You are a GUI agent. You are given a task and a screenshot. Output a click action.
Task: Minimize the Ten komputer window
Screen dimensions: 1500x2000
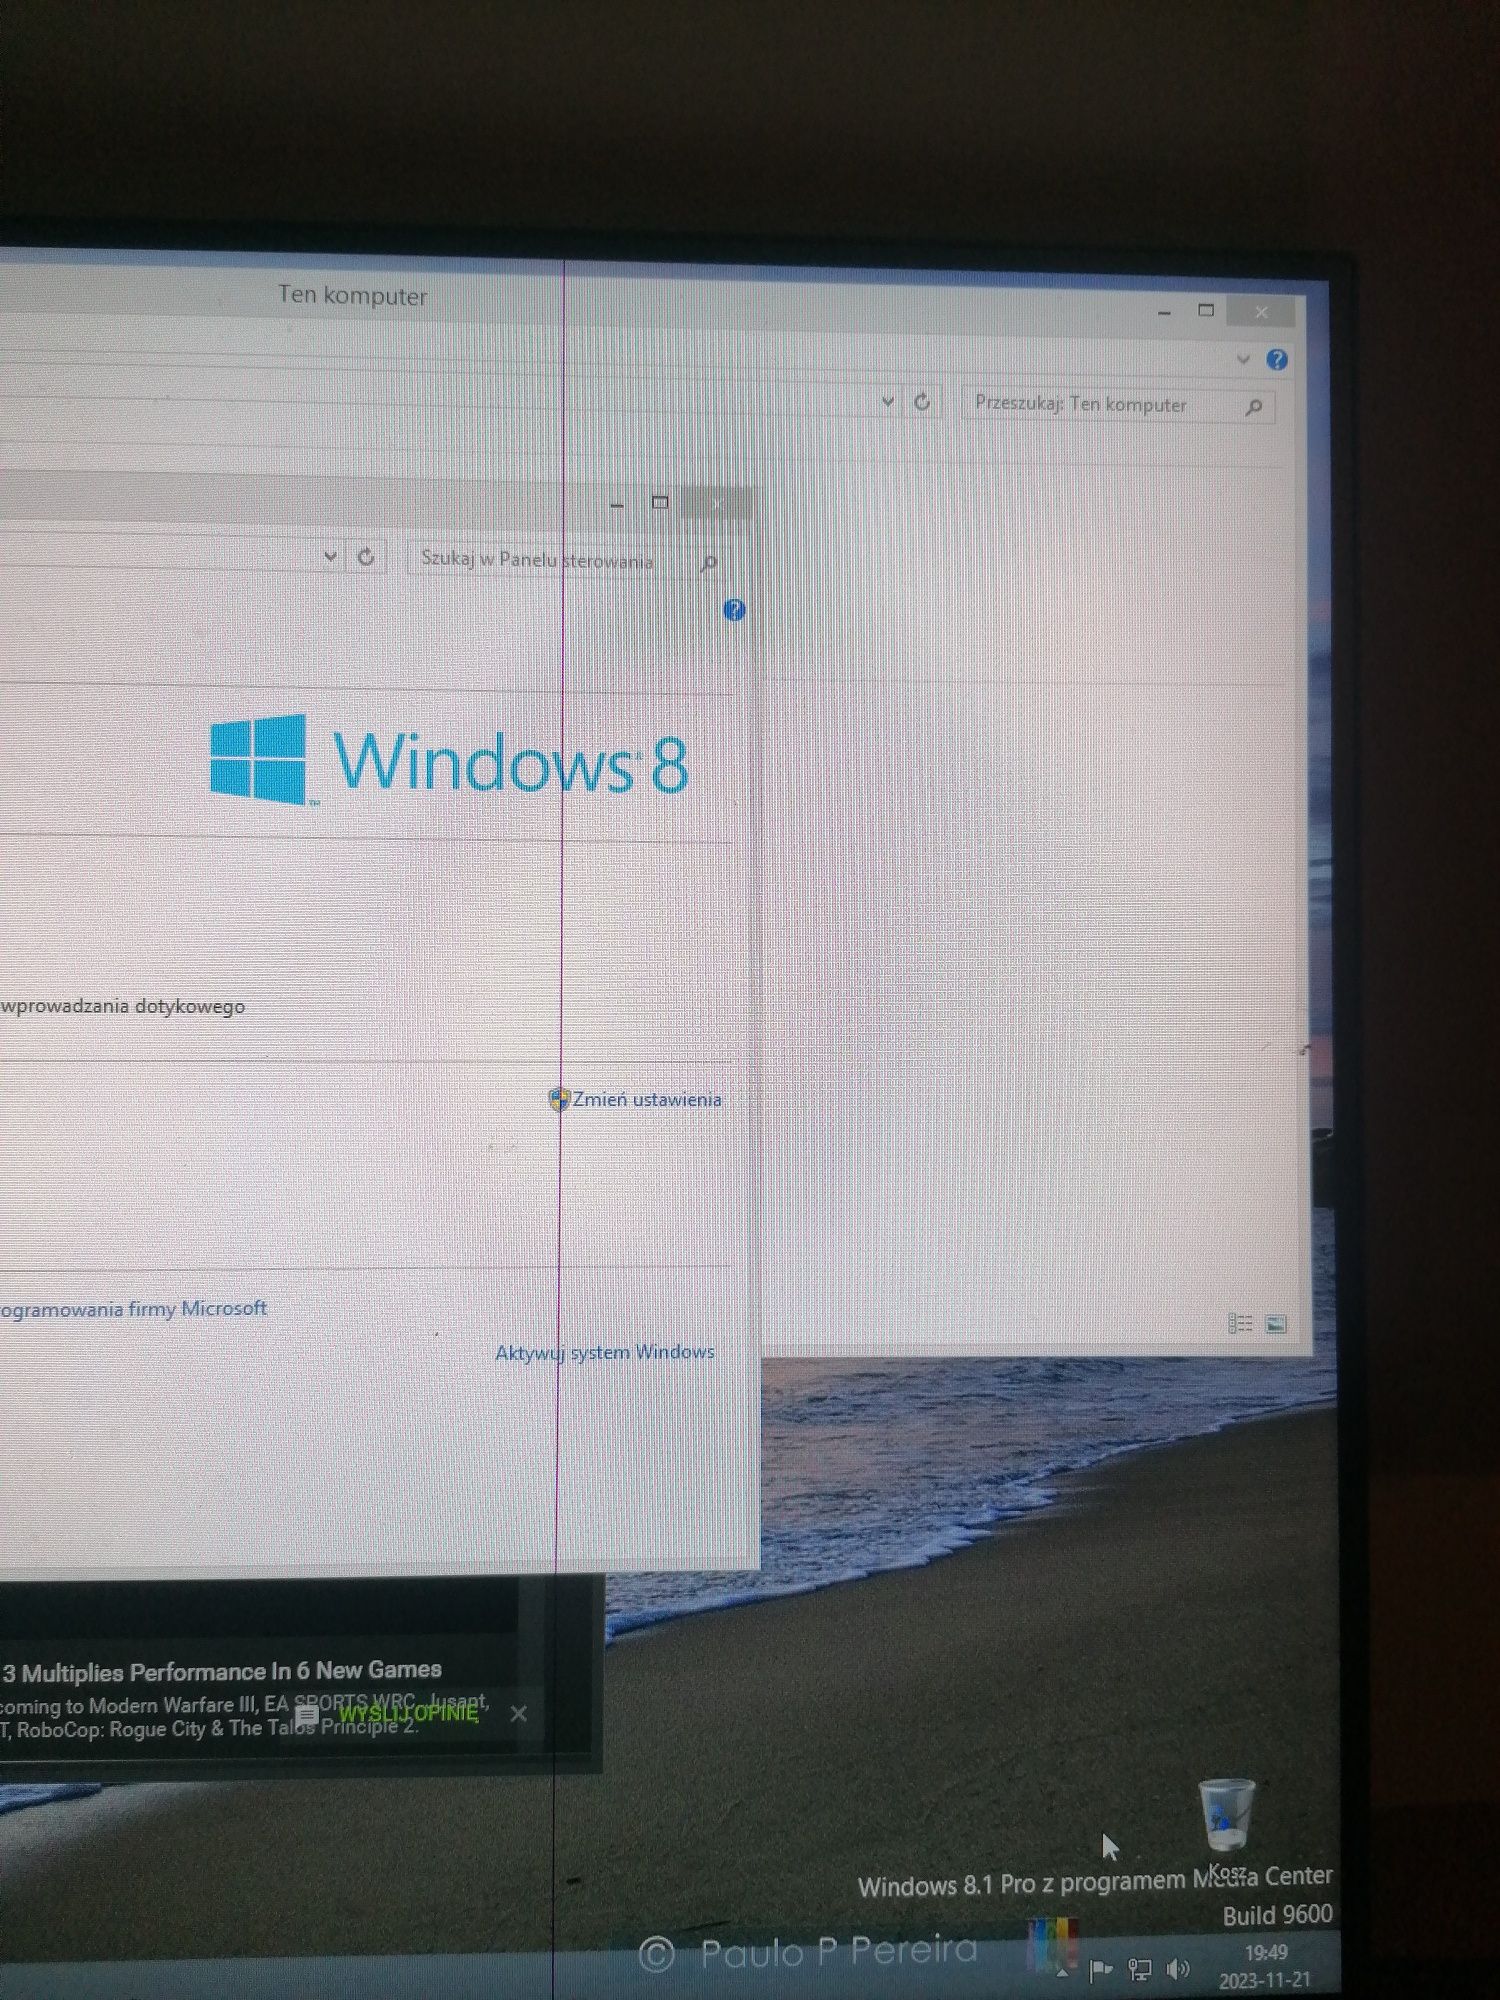click(x=1164, y=312)
